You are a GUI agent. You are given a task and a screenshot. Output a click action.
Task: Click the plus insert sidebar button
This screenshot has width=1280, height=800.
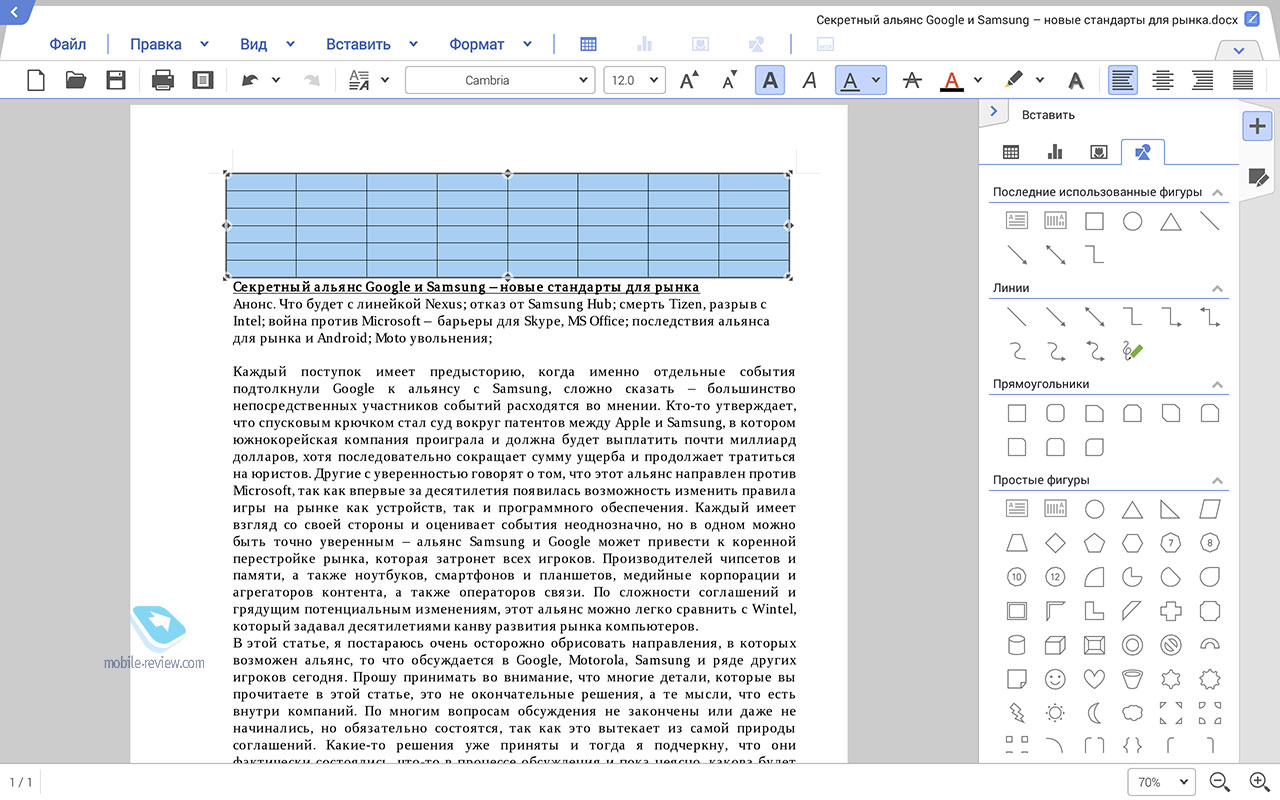coord(1257,126)
